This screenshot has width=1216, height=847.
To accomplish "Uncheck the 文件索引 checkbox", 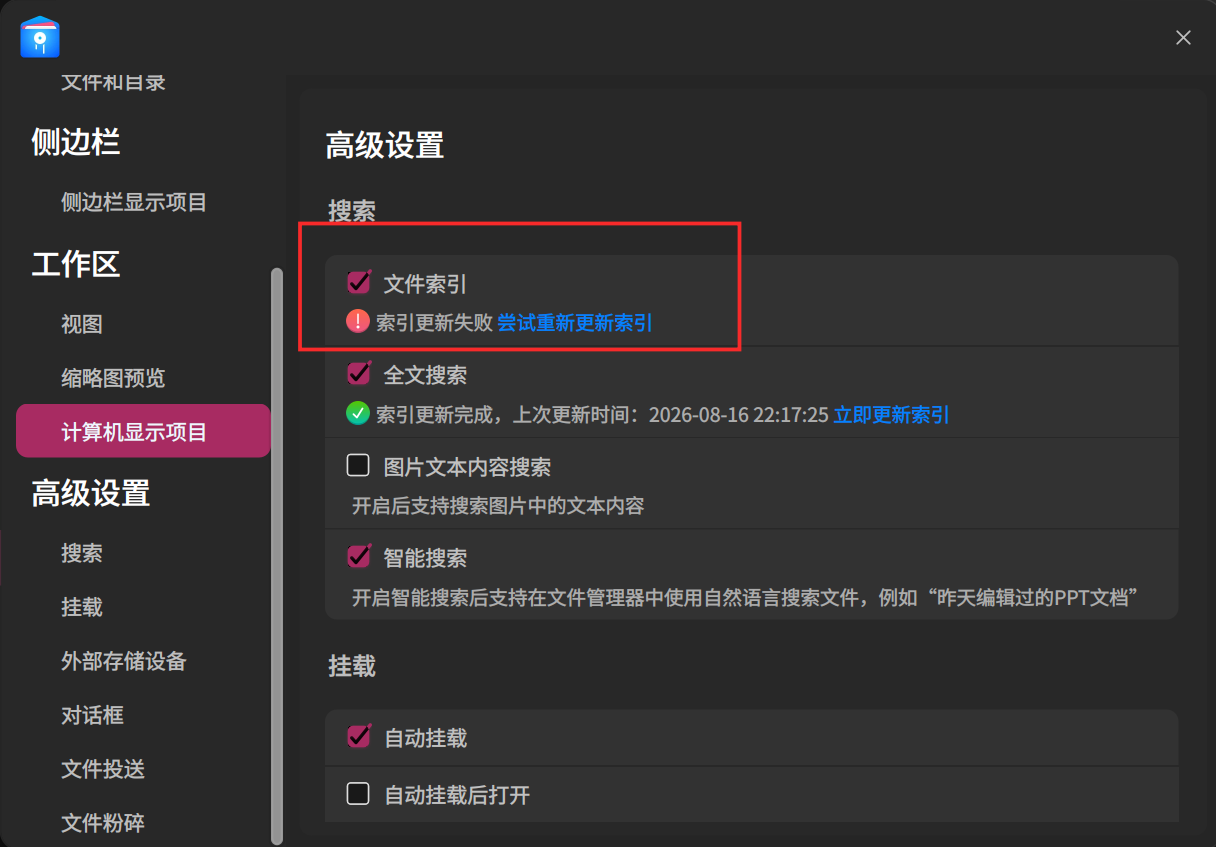I will pos(358,283).
